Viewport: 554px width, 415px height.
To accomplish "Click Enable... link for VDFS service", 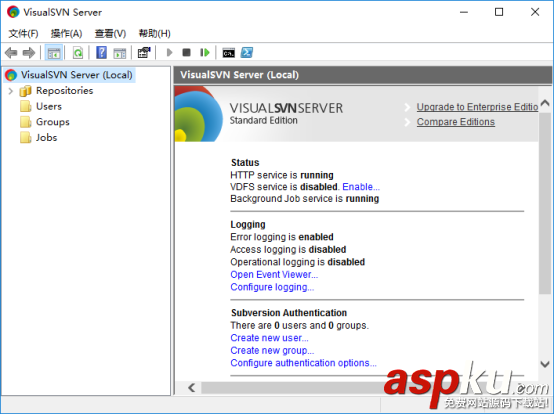I will pyautogui.click(x=361, y=187).
